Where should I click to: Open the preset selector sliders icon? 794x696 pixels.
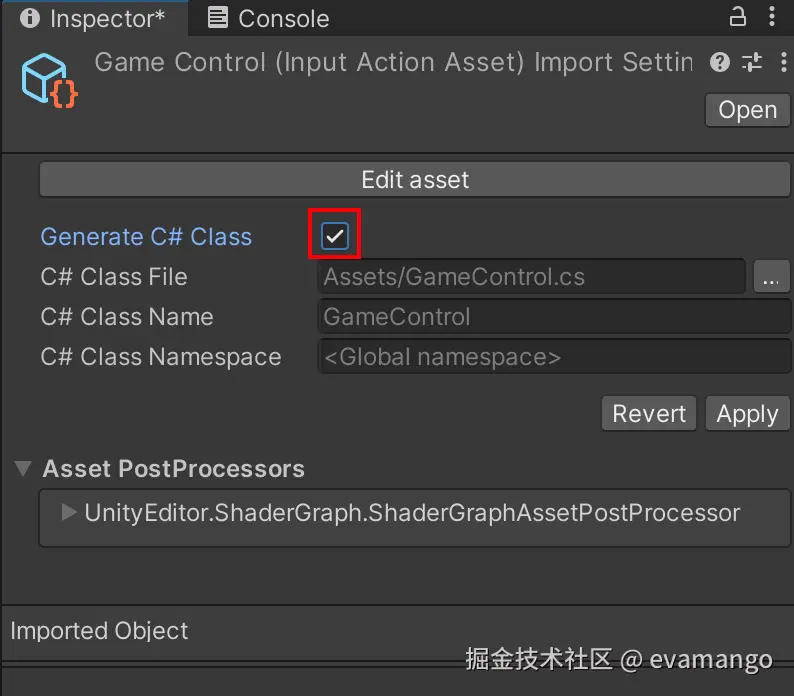tap(752, 63)
